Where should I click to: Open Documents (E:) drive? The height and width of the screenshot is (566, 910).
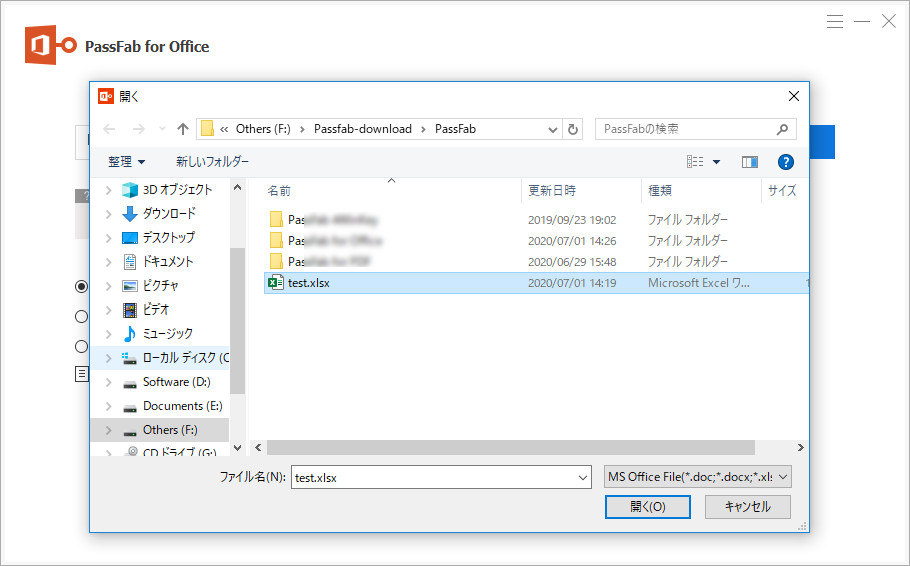click(x=182, y=406)
